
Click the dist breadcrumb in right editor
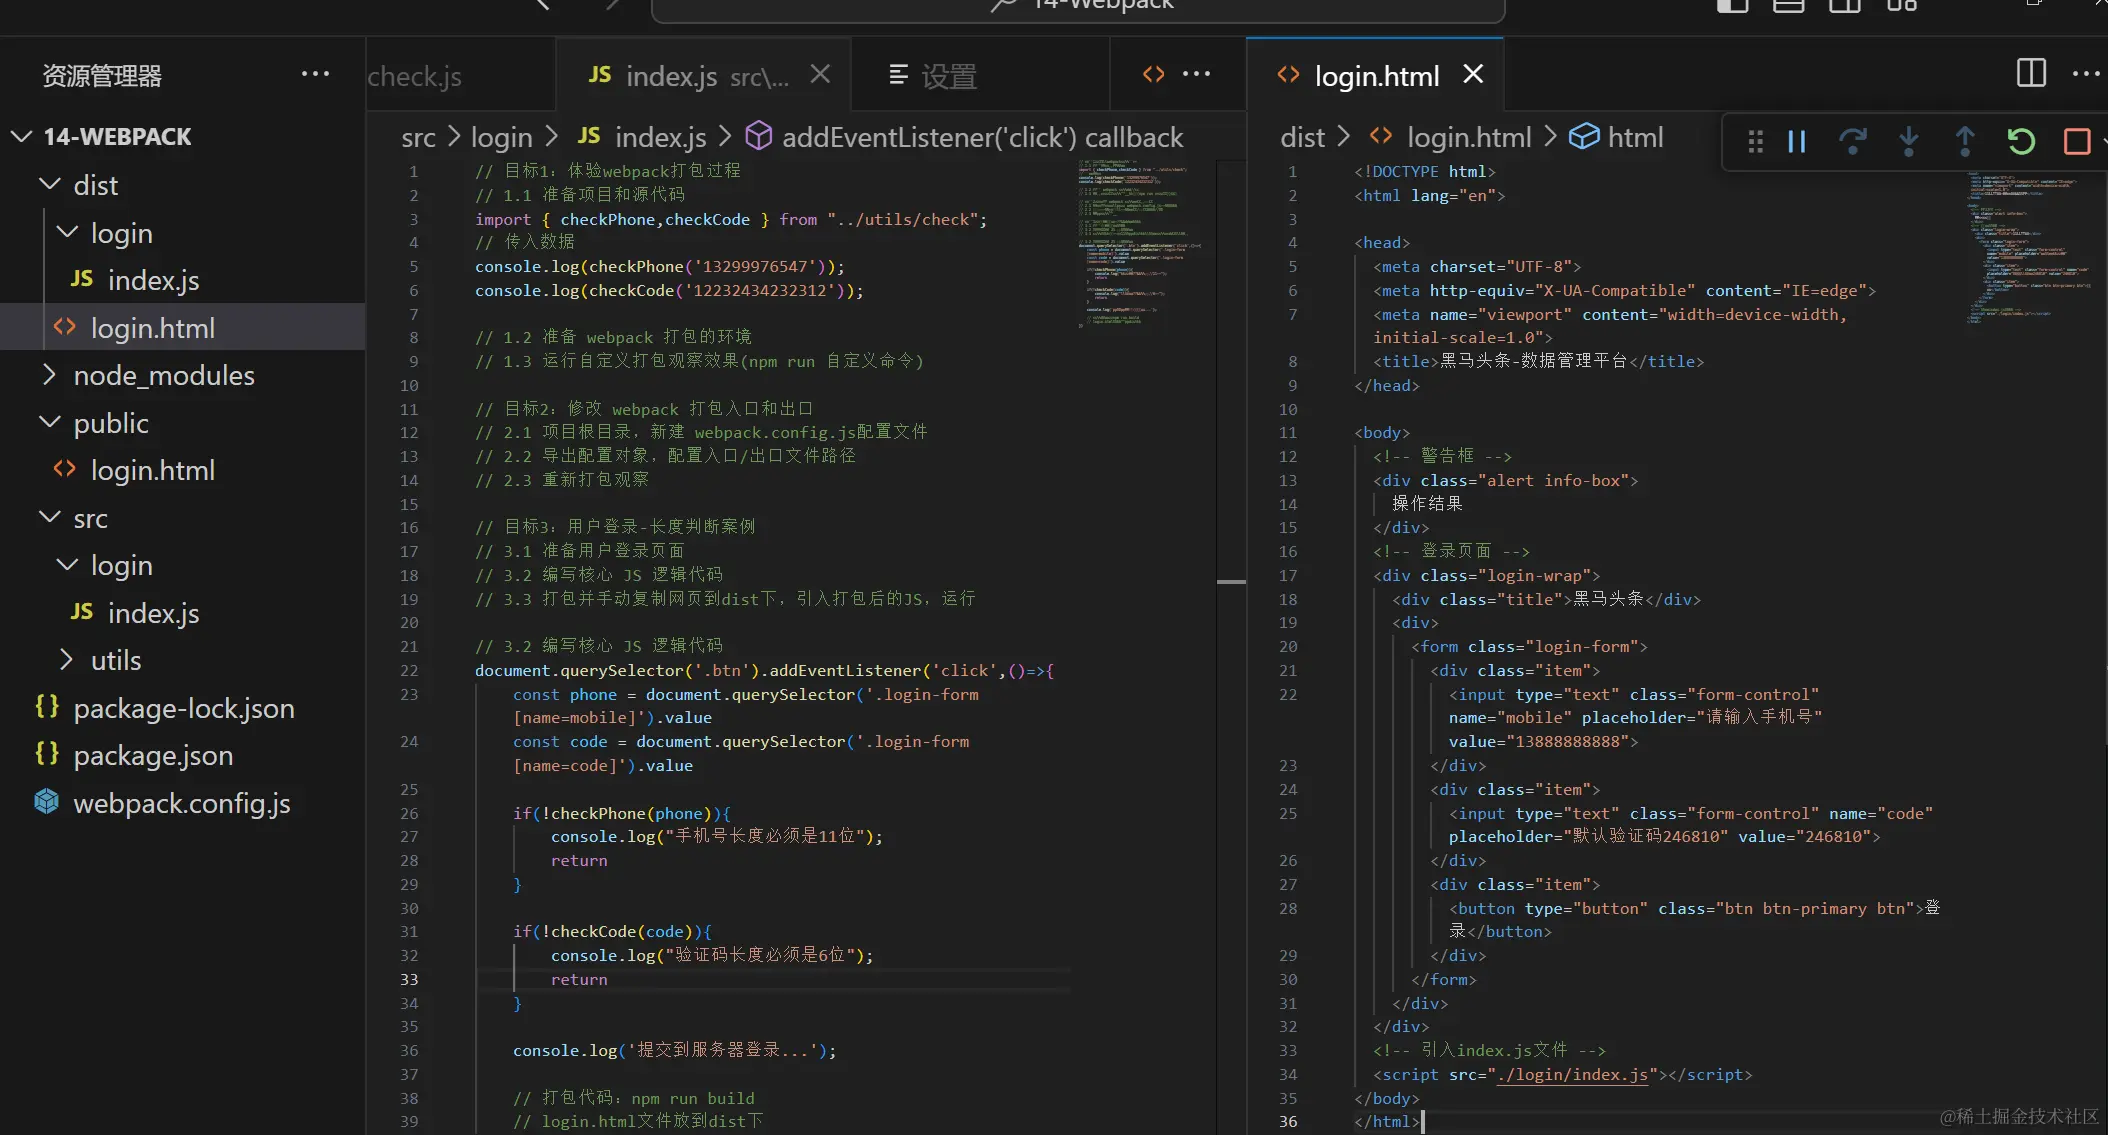click(x=1302, y=137)
